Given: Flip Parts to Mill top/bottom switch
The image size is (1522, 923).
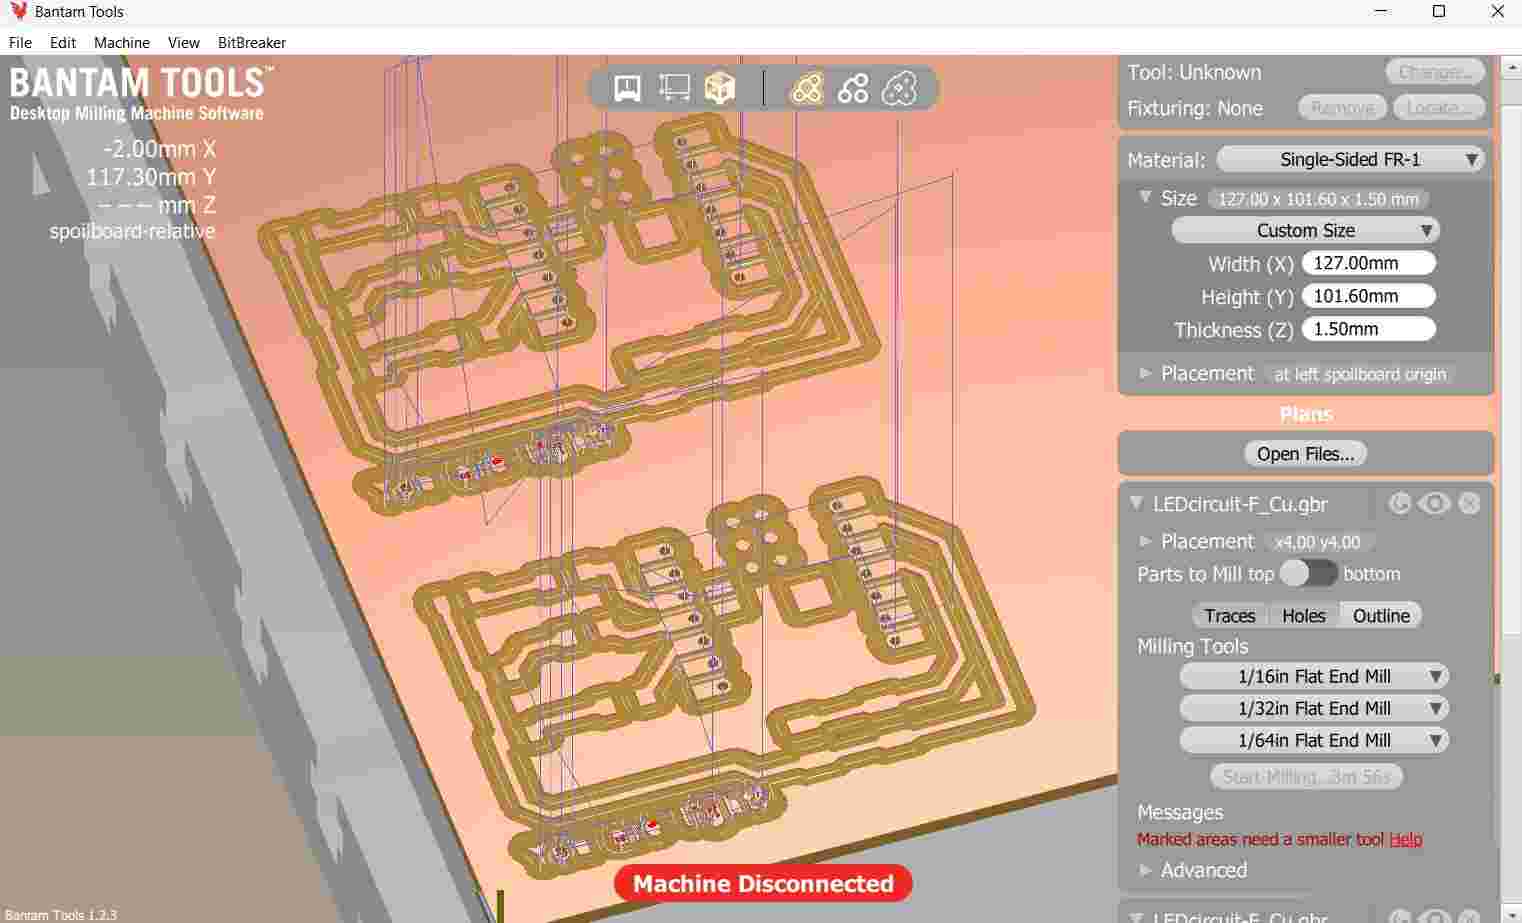Looking at the screenshot, I should pos(1309,573).
